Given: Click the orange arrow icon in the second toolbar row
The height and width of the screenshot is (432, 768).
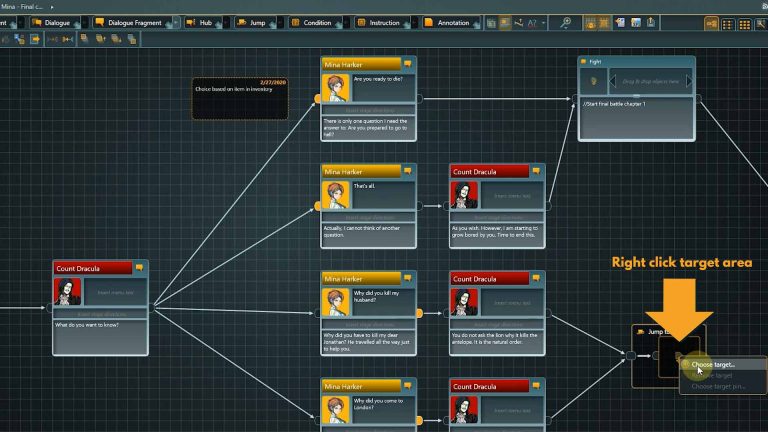Looking at the screenshot, I should pyautogui.click(x=35, y=39).
